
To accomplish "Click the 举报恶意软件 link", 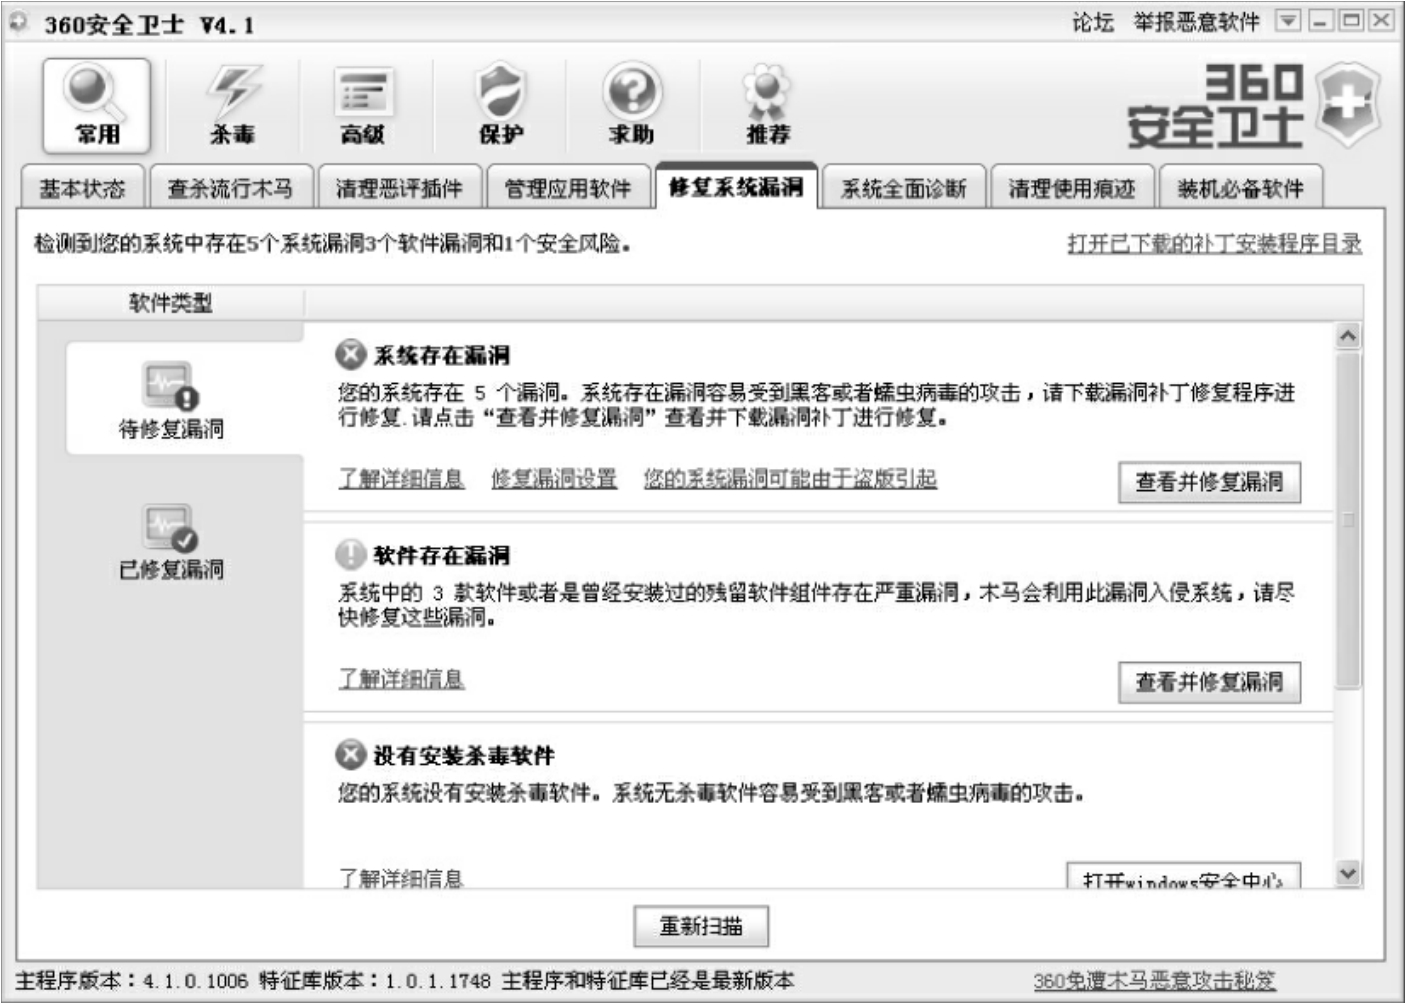I will click(1197, 22).
